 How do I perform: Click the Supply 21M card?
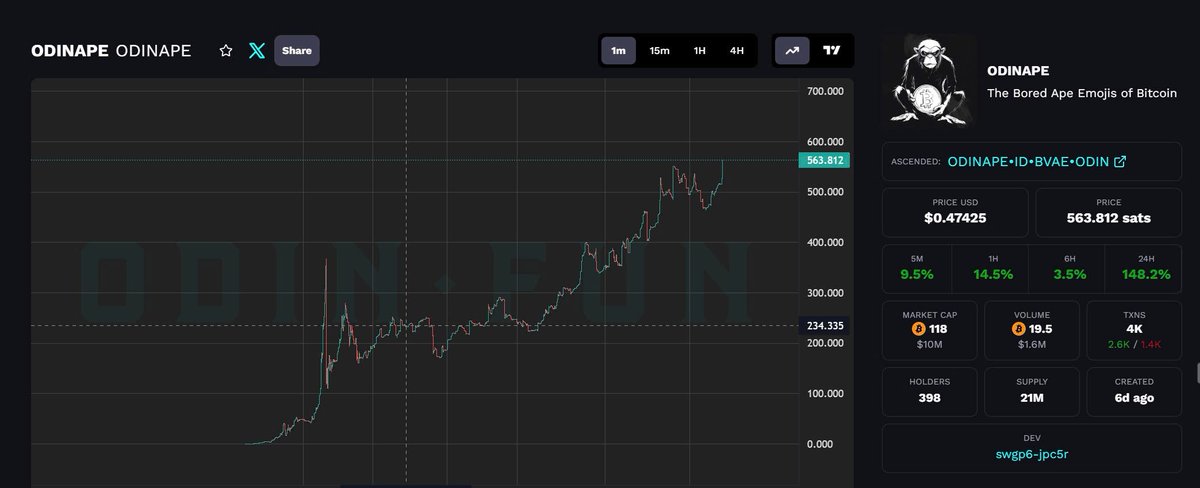click(1032, 391)
